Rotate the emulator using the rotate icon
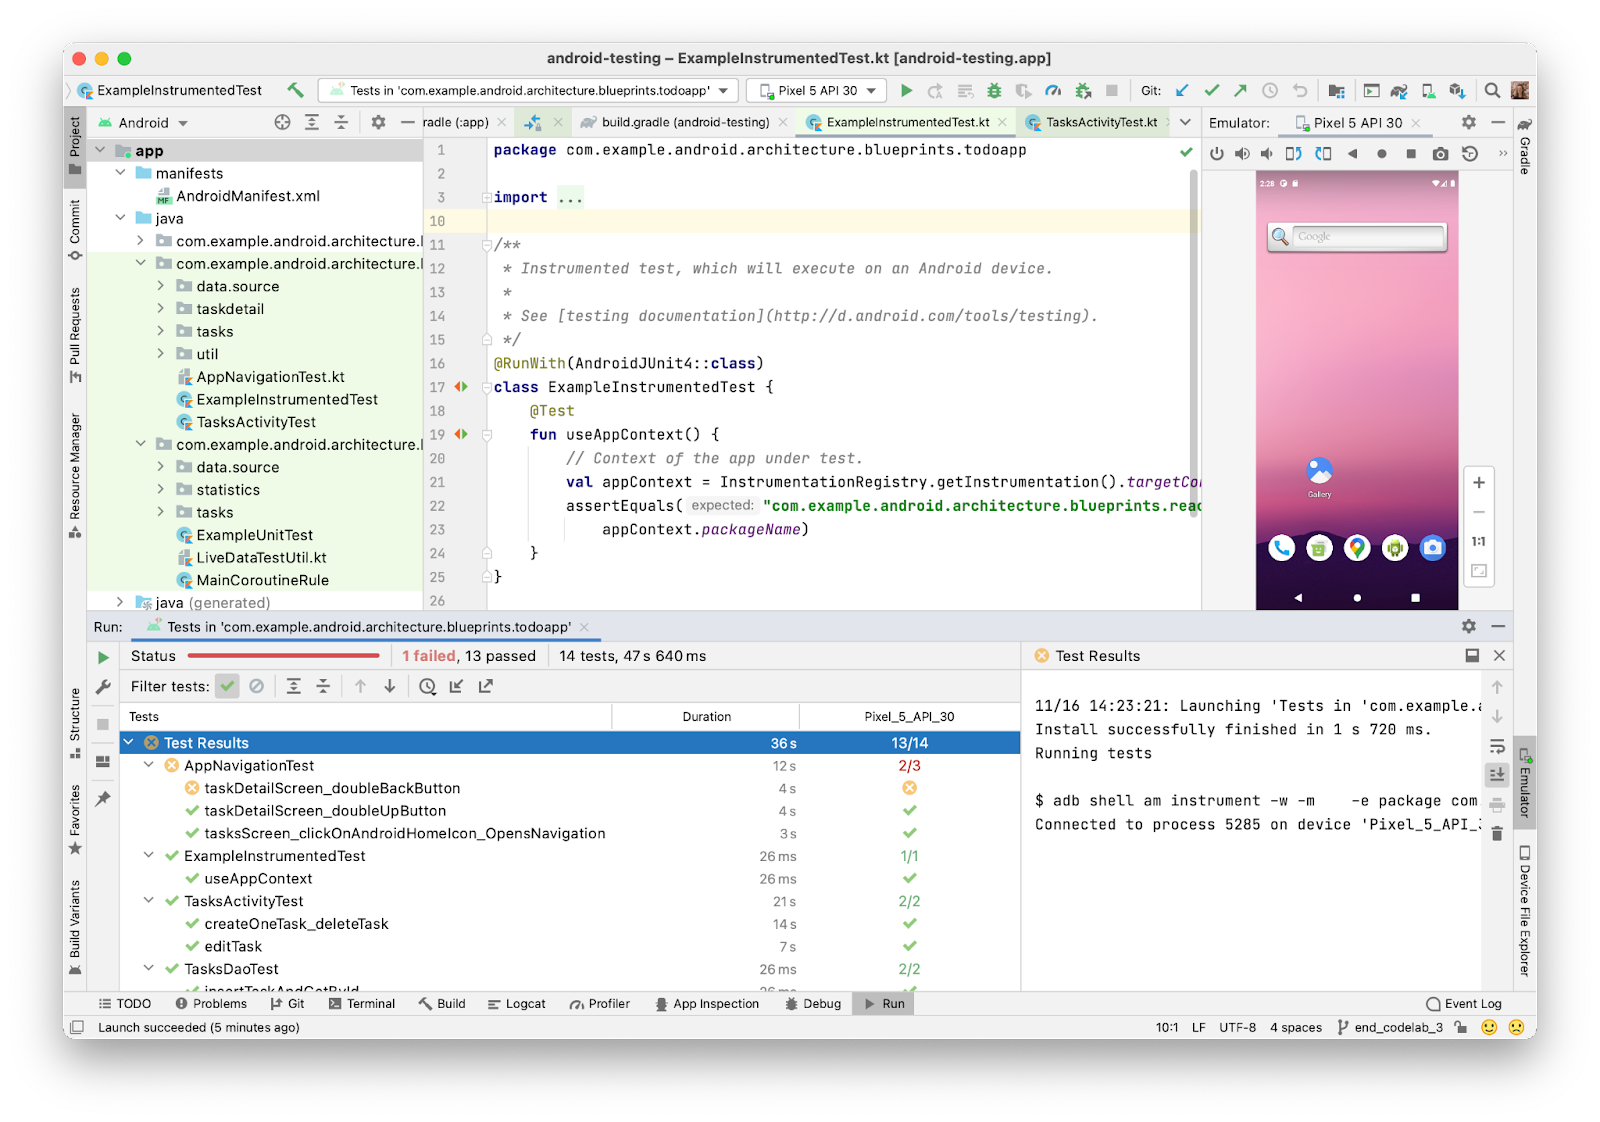Viewport: 1600px width, 1122px height. point(1292,154)
